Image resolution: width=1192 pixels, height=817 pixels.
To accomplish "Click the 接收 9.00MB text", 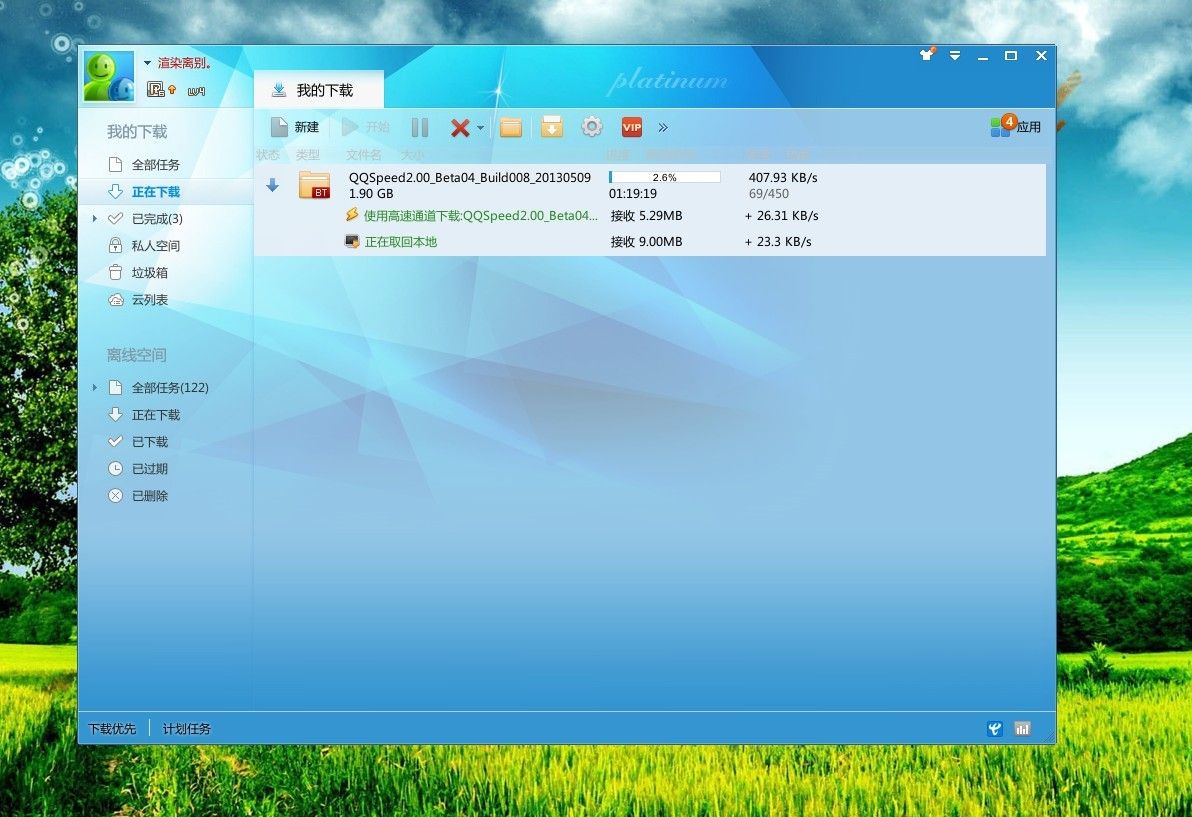I will pos(646,242).
